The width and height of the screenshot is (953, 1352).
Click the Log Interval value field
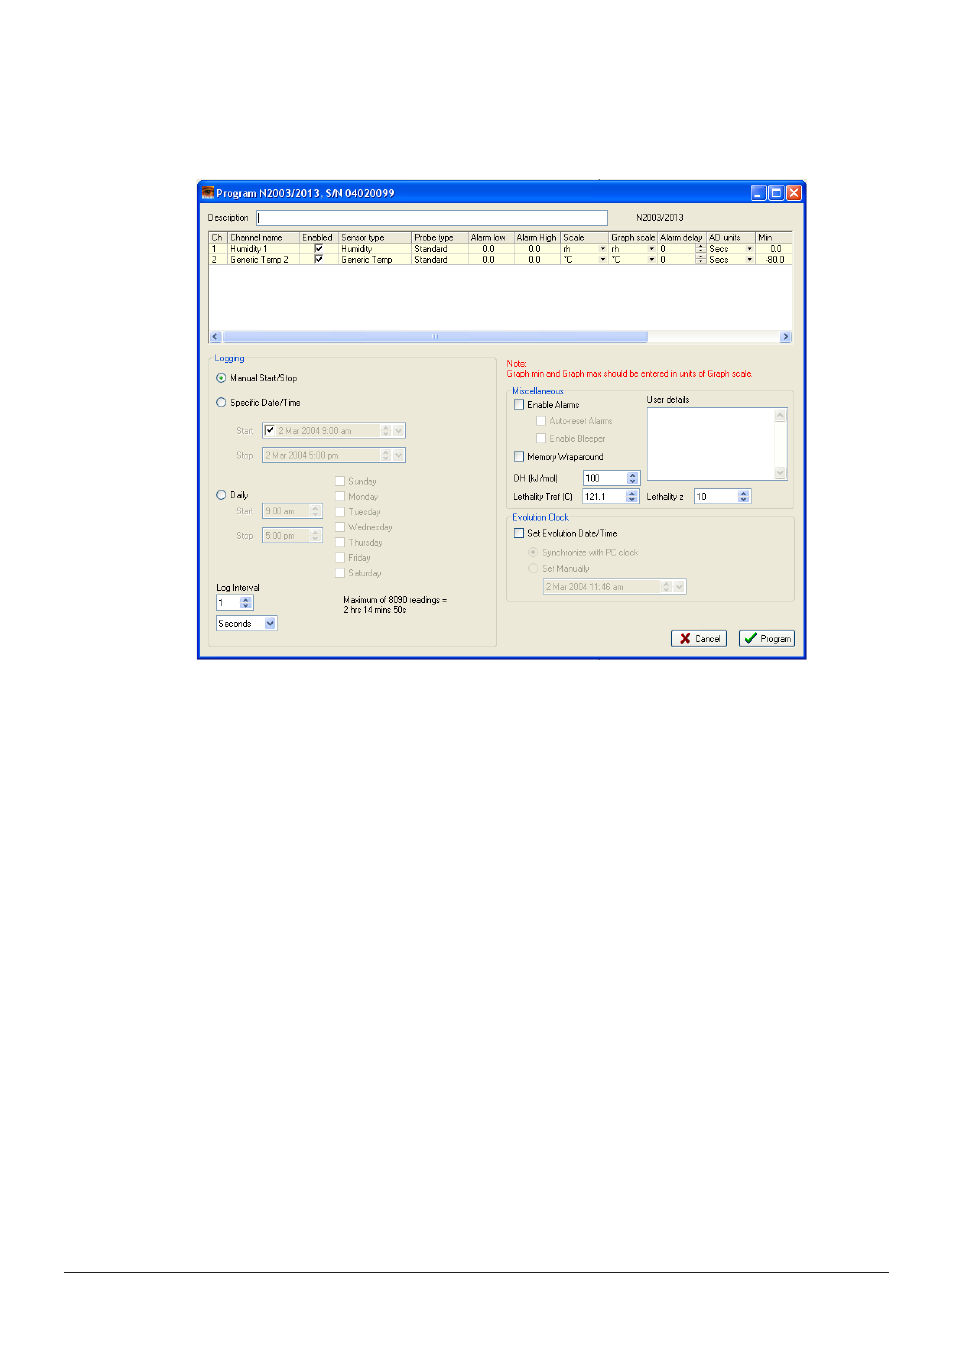point(229,603)
